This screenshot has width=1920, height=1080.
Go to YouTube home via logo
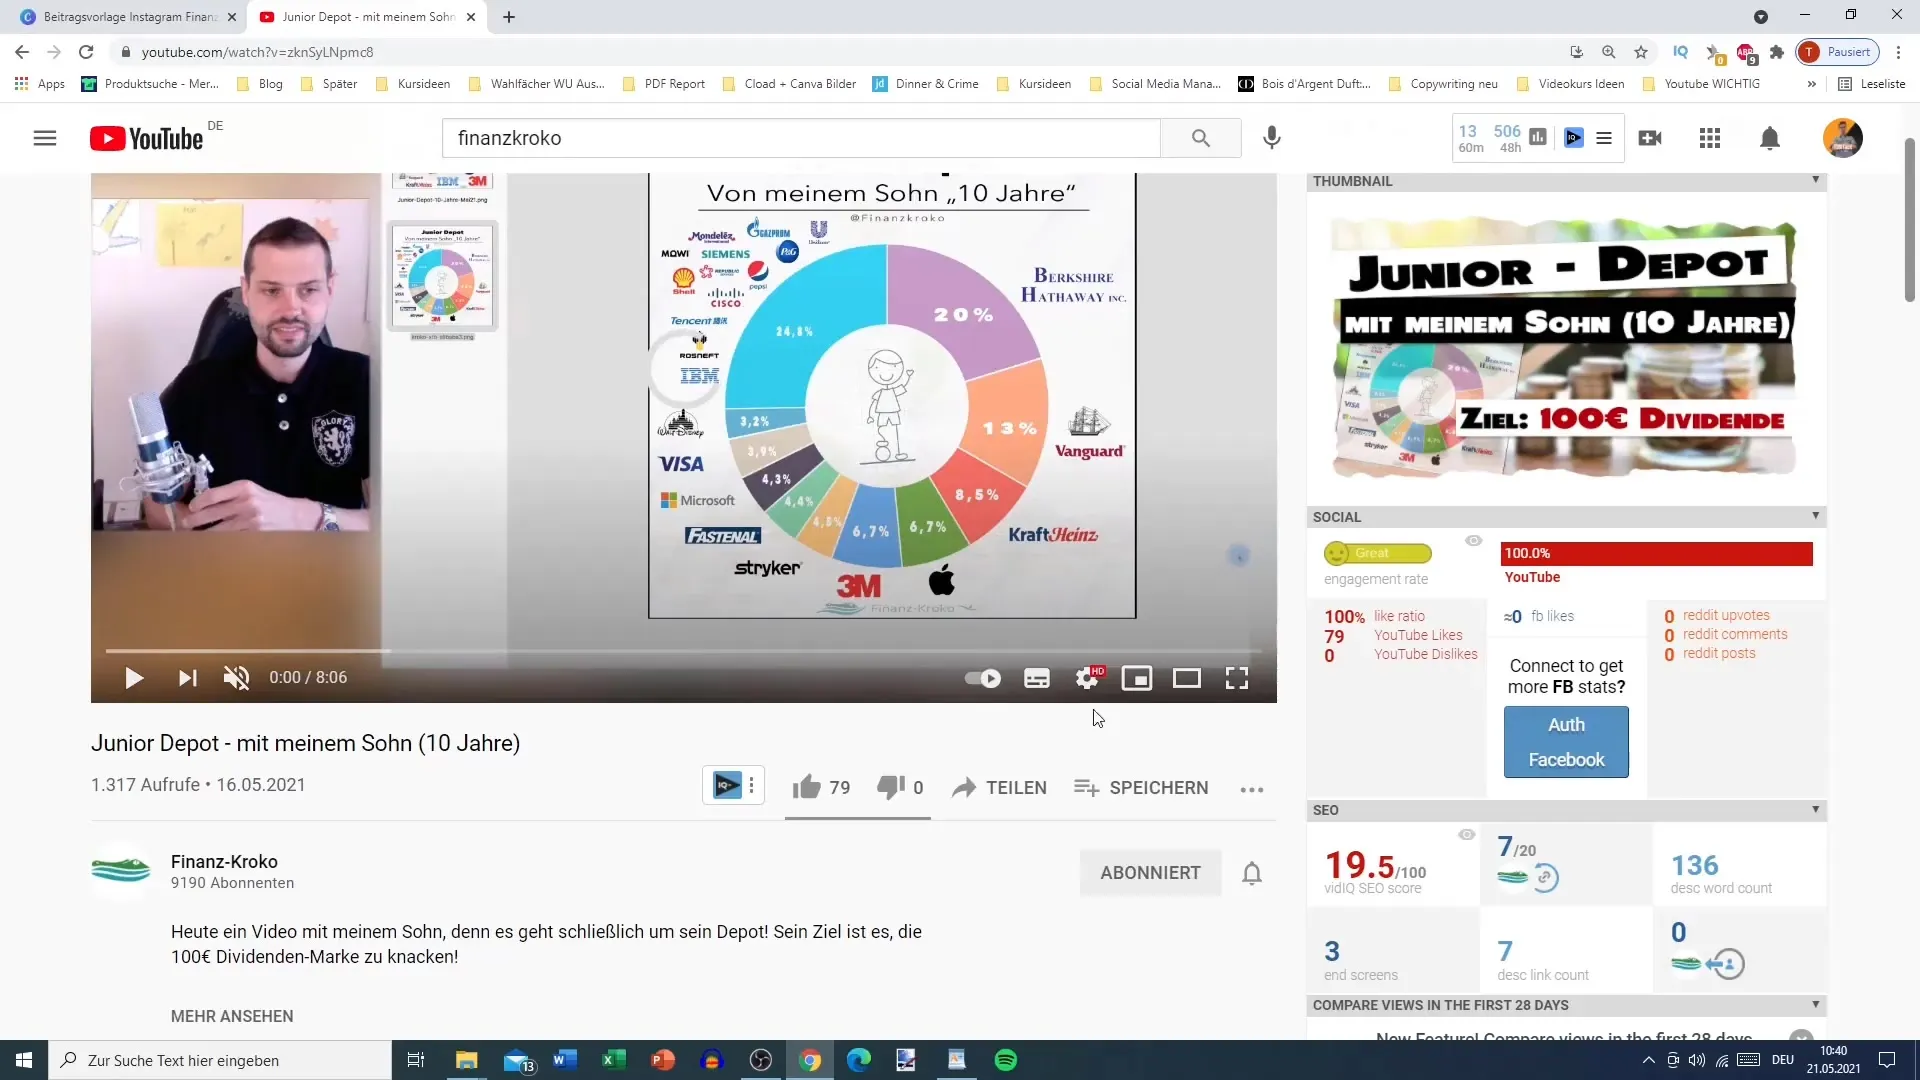click(147, 138)
